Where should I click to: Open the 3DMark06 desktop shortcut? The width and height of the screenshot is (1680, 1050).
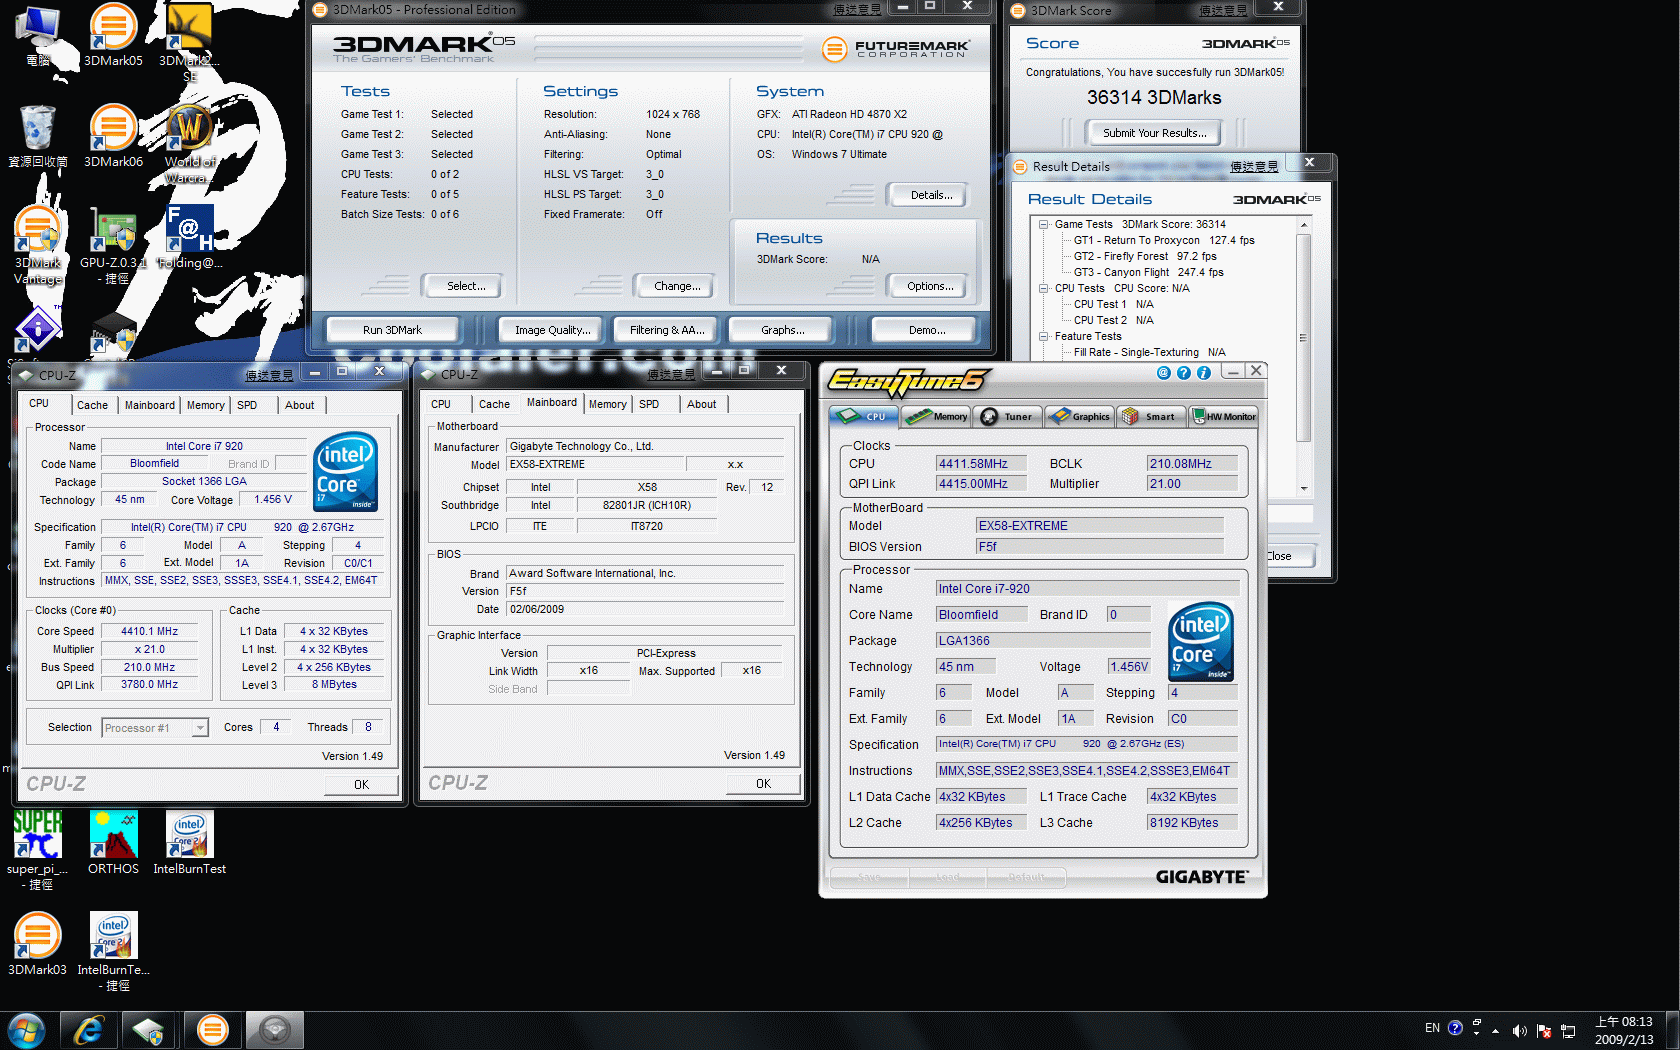coord(113,136)
